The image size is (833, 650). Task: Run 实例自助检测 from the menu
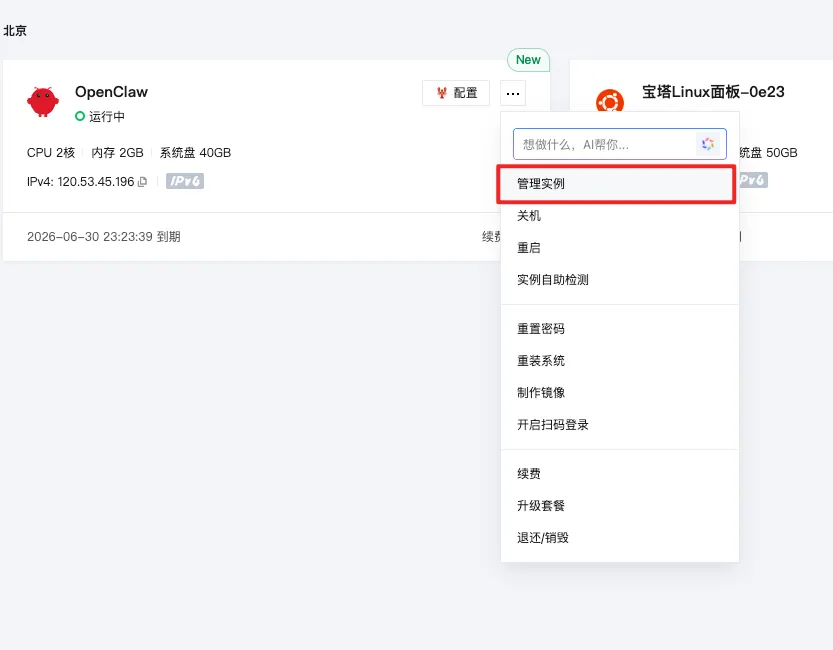coord(620,280)
